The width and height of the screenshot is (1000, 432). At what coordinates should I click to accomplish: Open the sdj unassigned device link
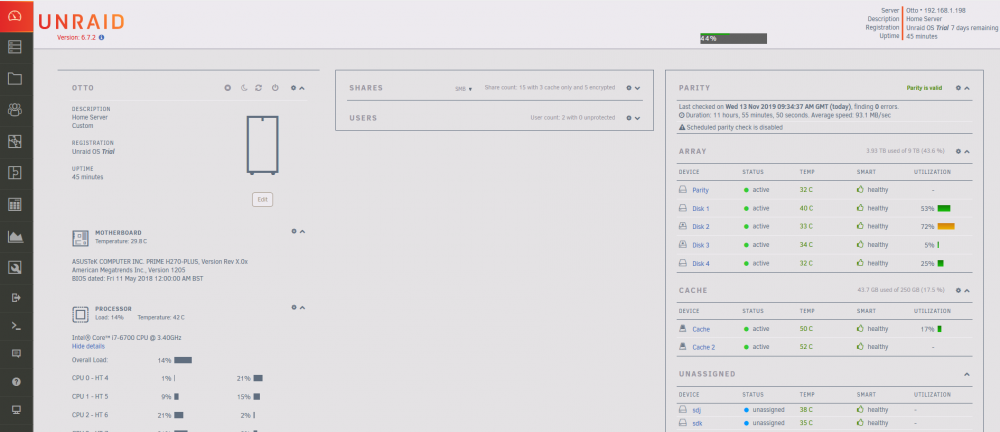696,410
